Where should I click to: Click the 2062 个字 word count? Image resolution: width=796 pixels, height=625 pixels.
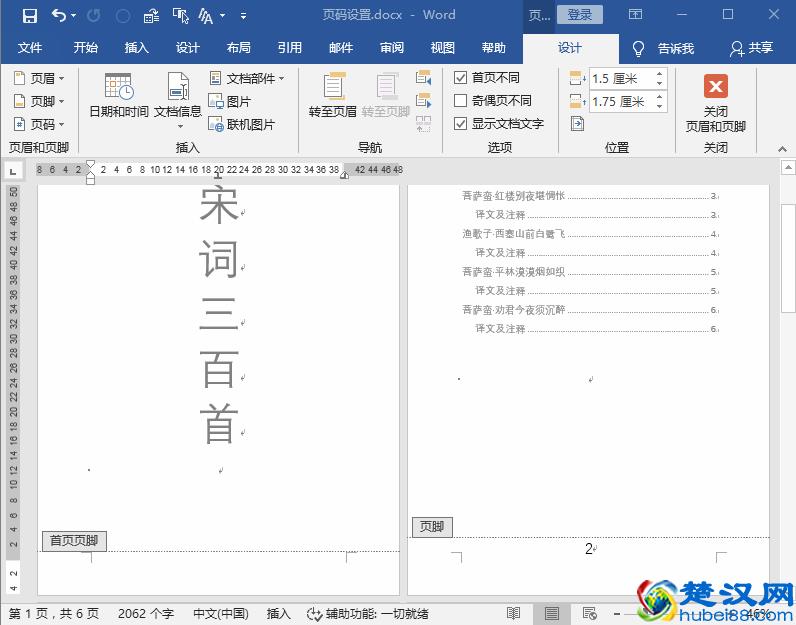(x=146, y=614)
